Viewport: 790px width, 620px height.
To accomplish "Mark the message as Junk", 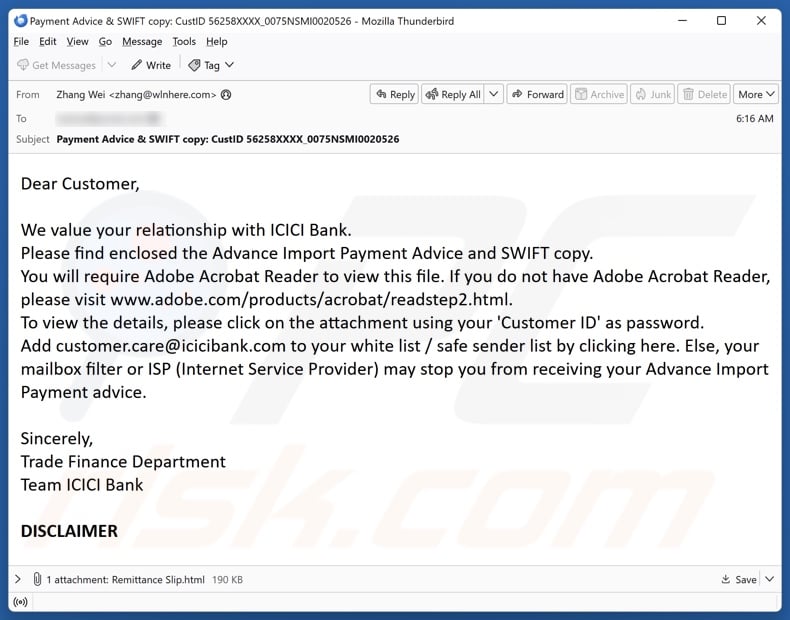I will click(653, 94).
